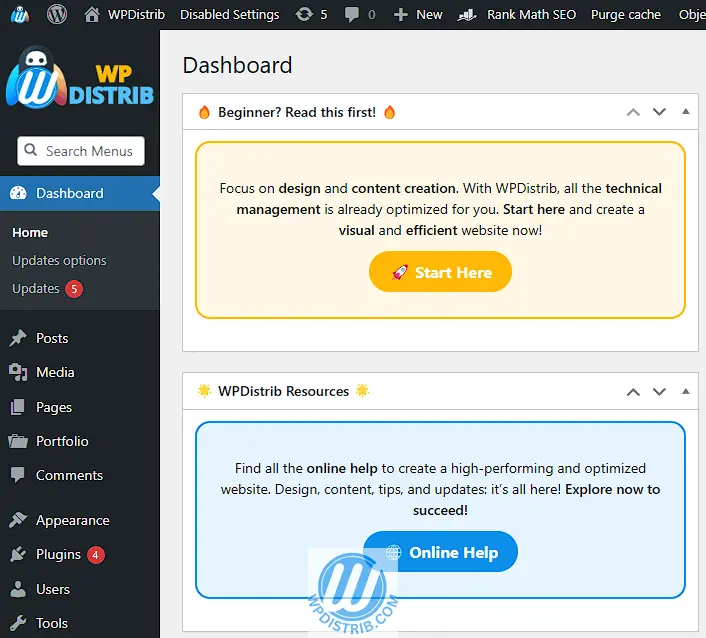Open the Updates submenu link

point(36,289)
